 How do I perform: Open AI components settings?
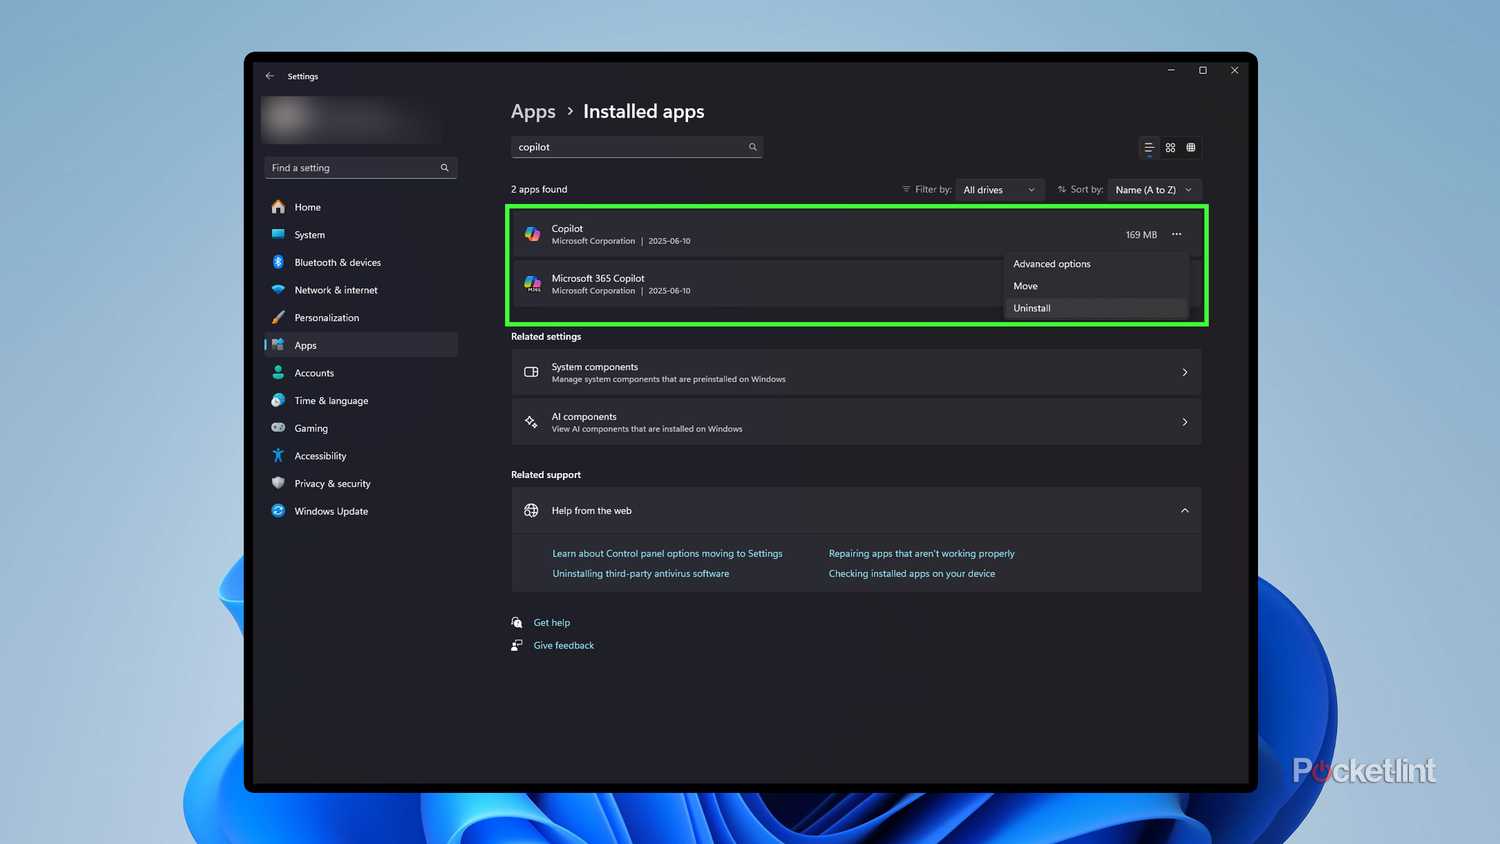[x=856, y=422]
